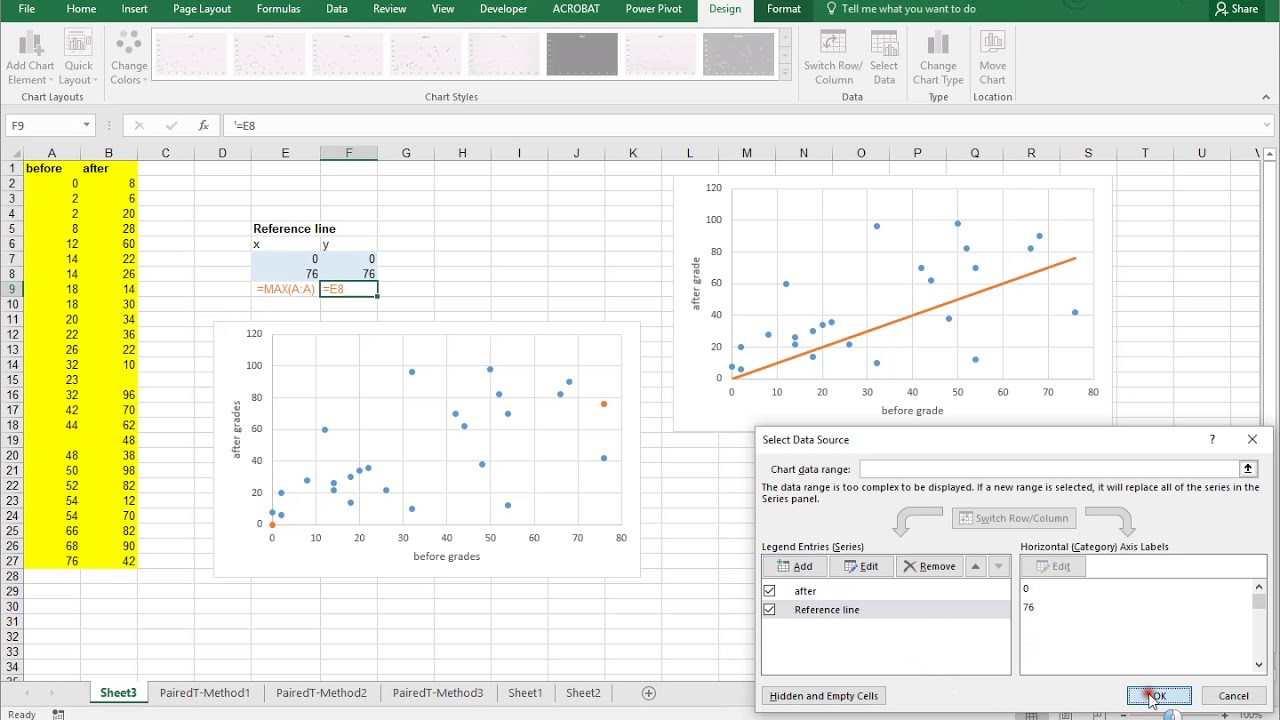Click the formula bar input
Image resolution: width=1280 pixels, height=720 pixels.
740,125
